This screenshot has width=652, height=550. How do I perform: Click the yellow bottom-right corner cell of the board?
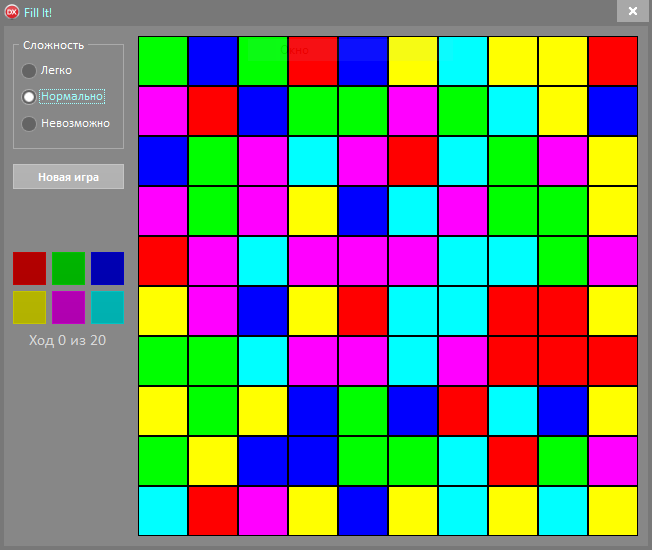[613, 510]
